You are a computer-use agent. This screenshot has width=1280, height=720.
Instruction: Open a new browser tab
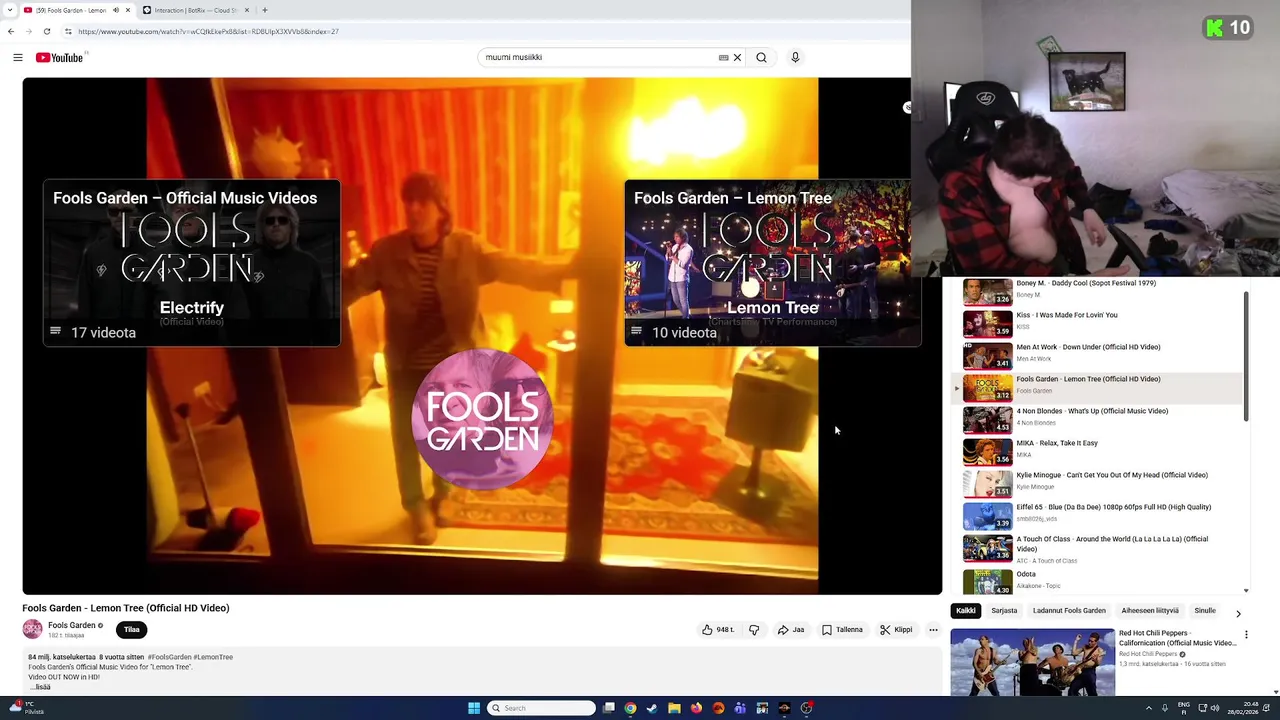tap(265, 10)
